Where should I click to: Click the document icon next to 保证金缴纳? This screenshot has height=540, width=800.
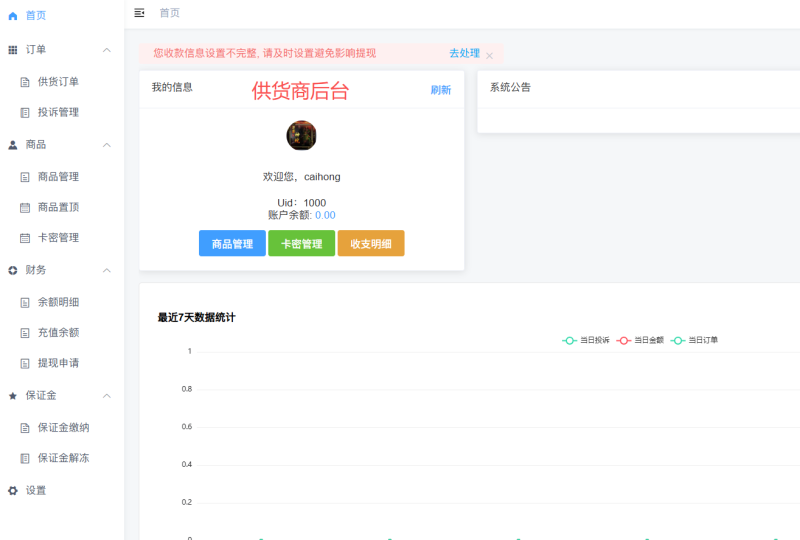(24, 428)
